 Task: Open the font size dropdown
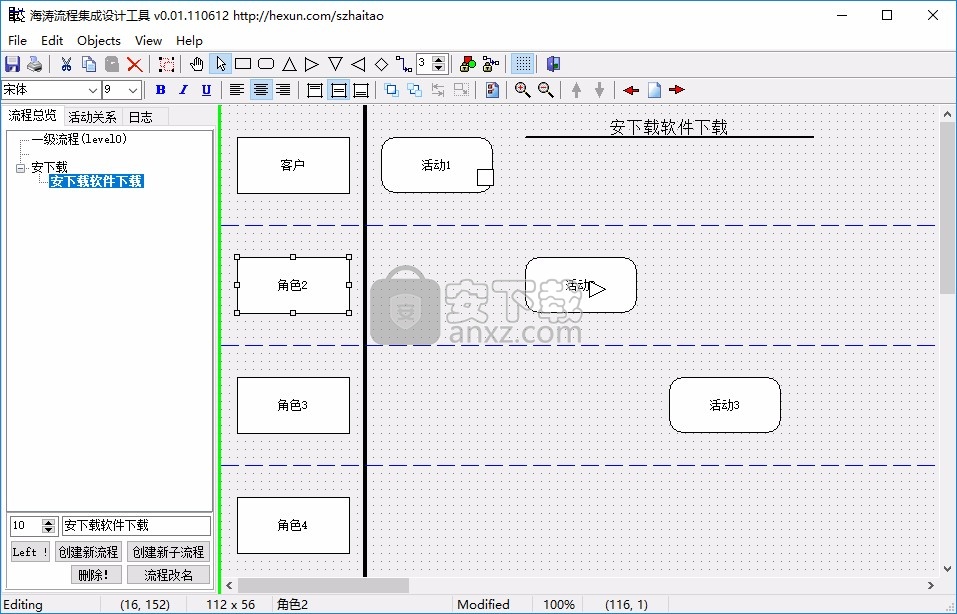[x=134, y=90]
